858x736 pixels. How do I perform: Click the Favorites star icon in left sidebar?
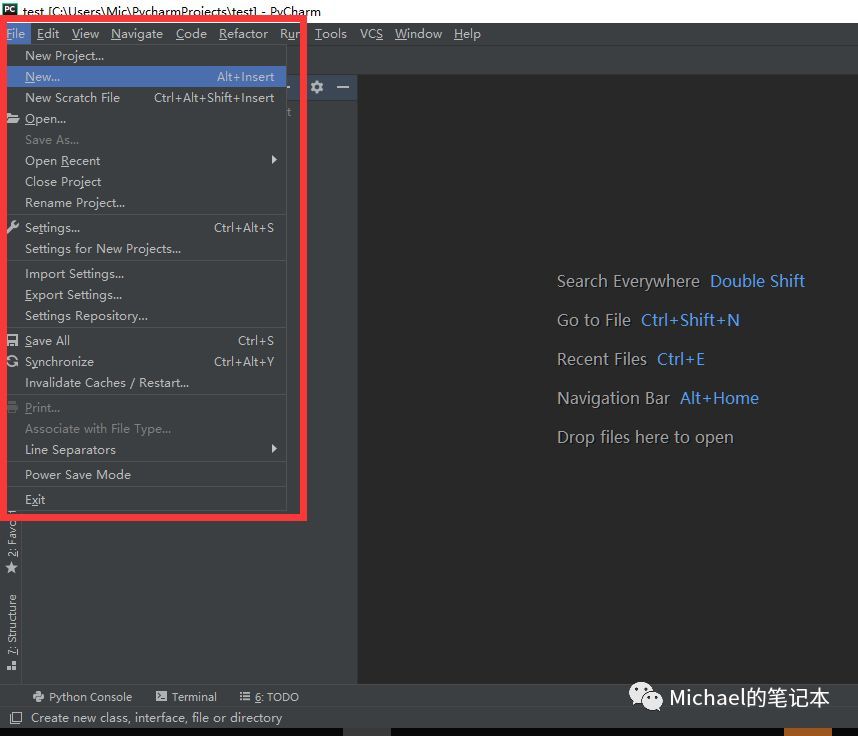12,568
